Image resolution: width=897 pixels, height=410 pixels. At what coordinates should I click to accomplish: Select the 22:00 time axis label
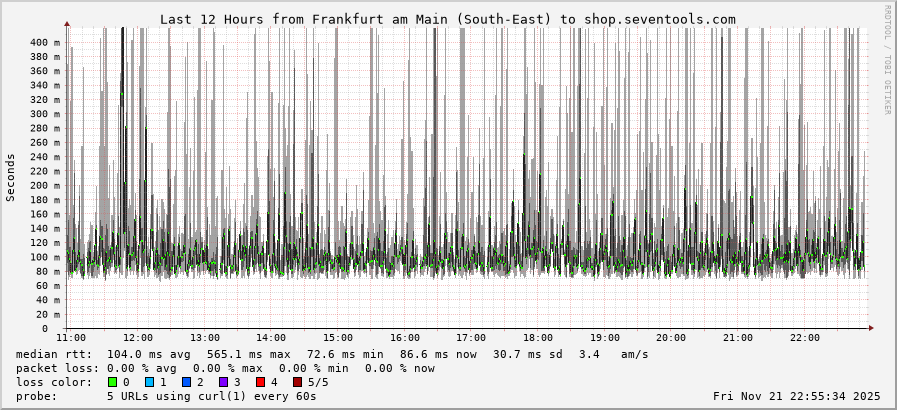[804, 338]
